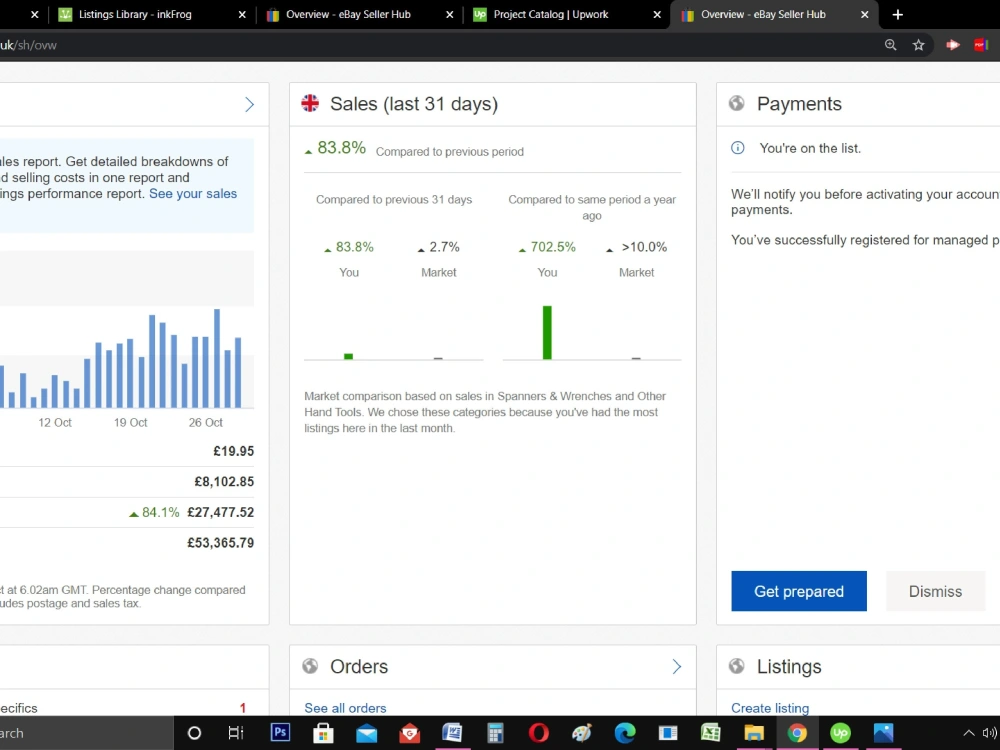Click the globe icon beside Payments

pos(737,103)
